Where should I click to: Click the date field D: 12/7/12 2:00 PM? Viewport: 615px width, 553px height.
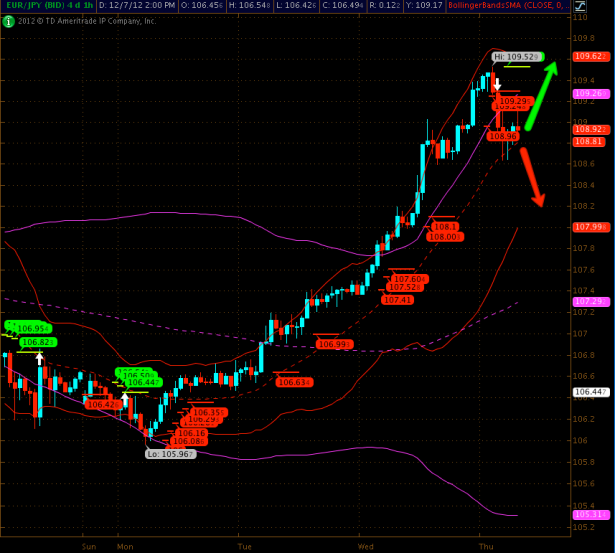point(137,5)
